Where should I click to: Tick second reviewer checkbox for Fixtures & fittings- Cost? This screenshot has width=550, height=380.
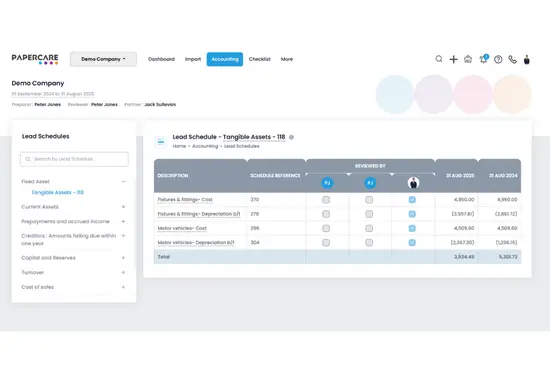pos(369,200)
